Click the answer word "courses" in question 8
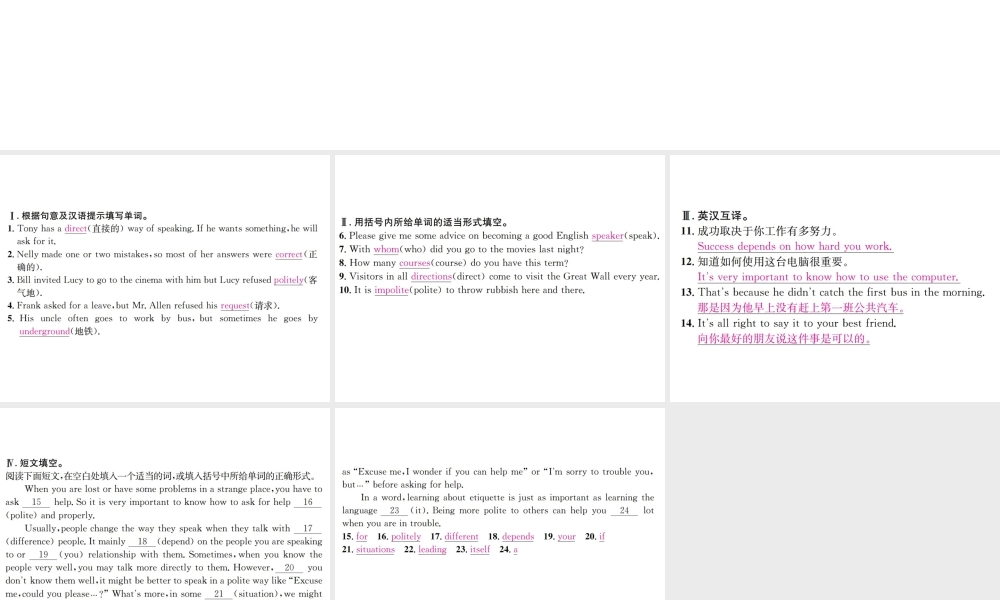 coord(415,263)
